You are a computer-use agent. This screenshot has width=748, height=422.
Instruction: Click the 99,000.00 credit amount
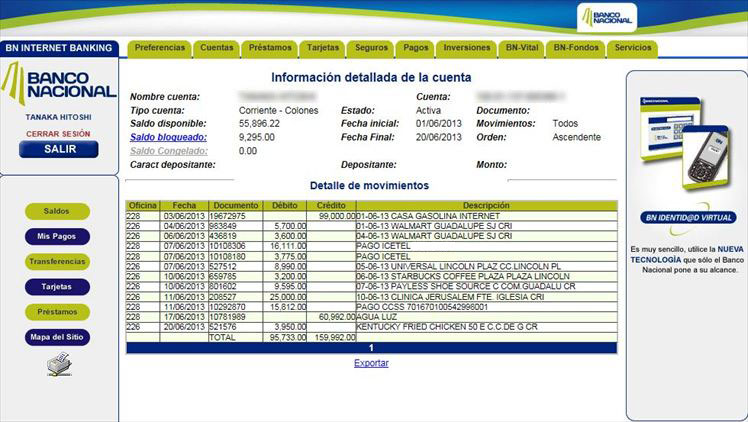[337, 216]
